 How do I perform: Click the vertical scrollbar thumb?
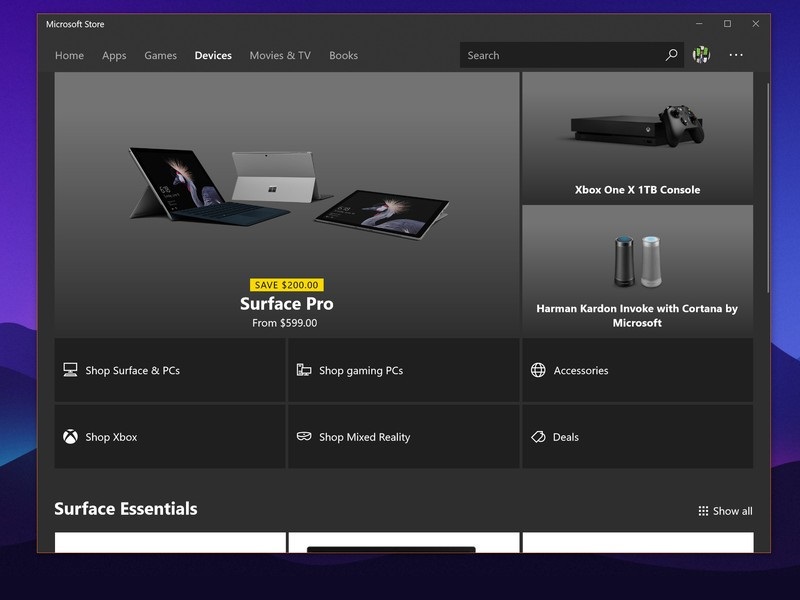(x=767, y=188)
